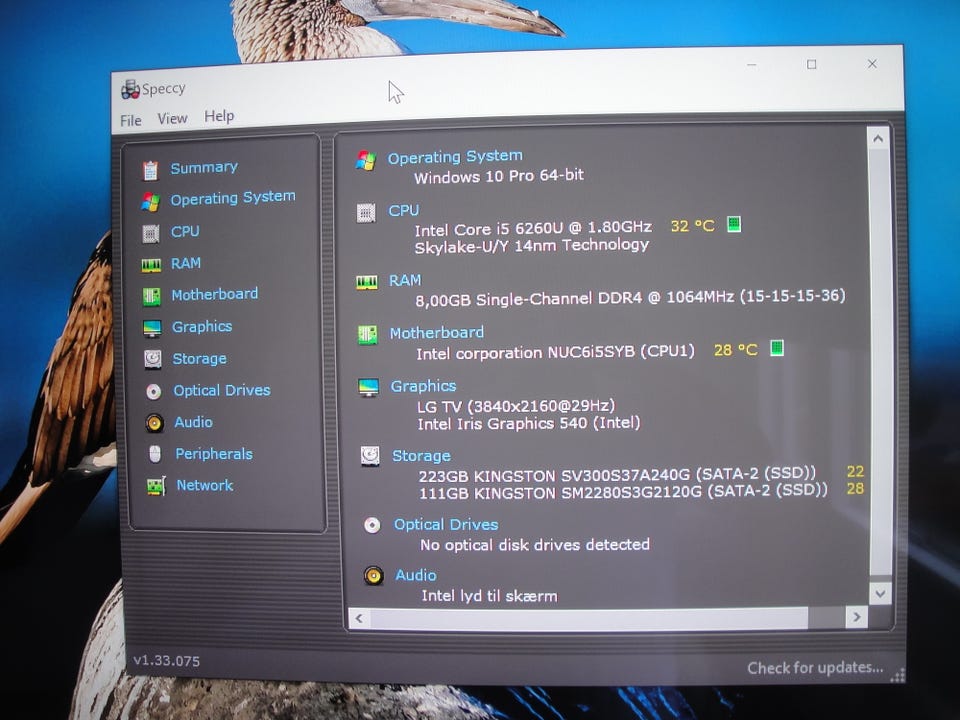960x720 pixels.
Task: Click version label v1.33.075
Action: 167,661
